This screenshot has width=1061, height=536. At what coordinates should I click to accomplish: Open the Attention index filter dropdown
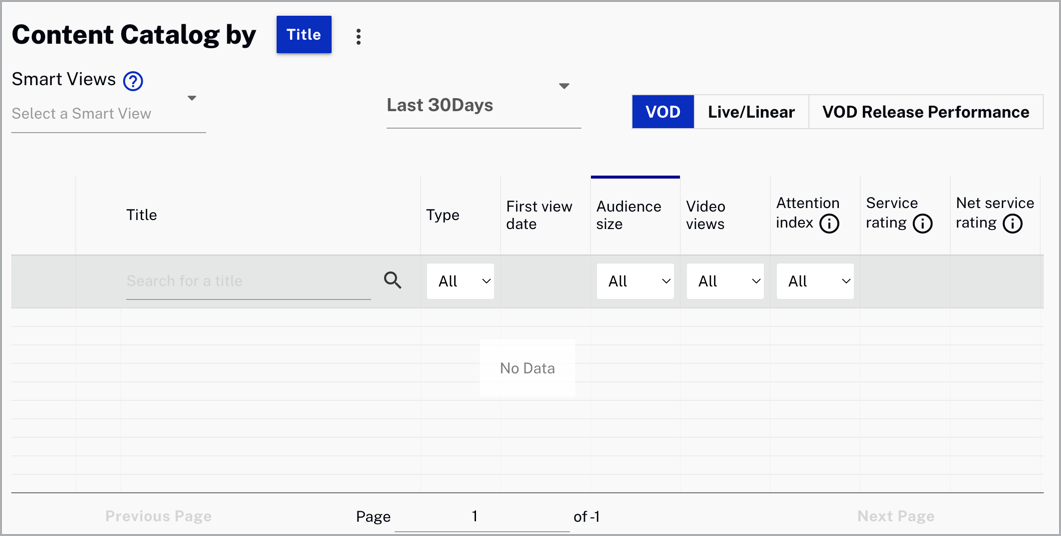(x=815, y=281)
